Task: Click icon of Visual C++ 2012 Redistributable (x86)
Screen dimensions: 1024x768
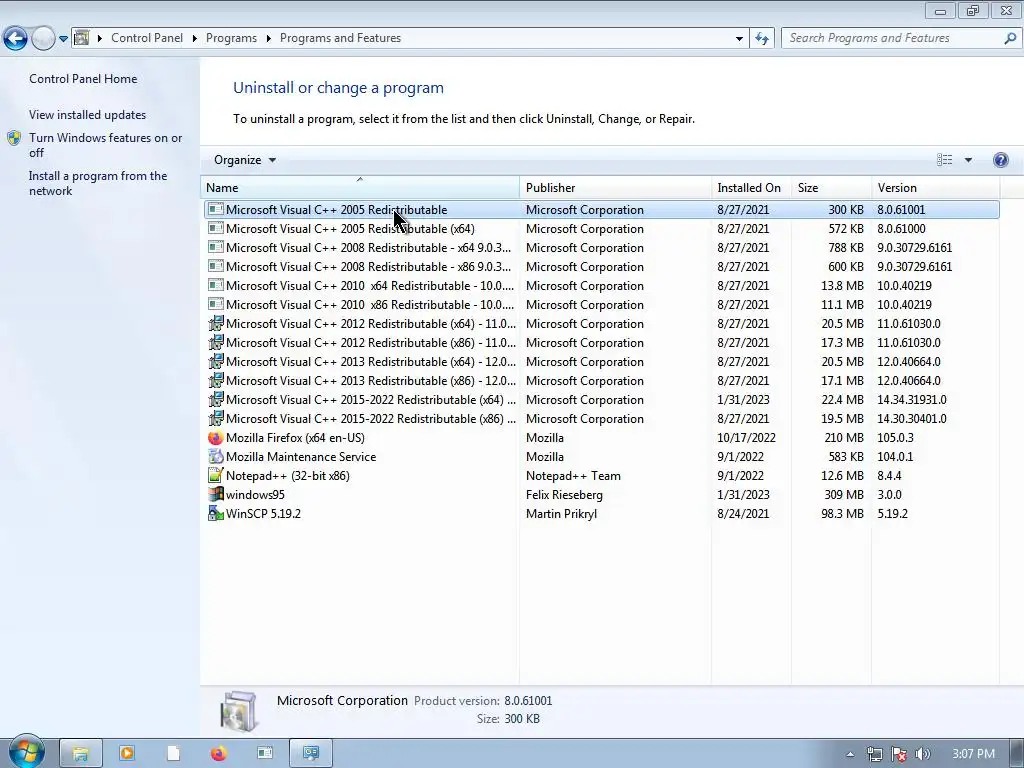Action: pyautogui.click(x=216, y=342)
